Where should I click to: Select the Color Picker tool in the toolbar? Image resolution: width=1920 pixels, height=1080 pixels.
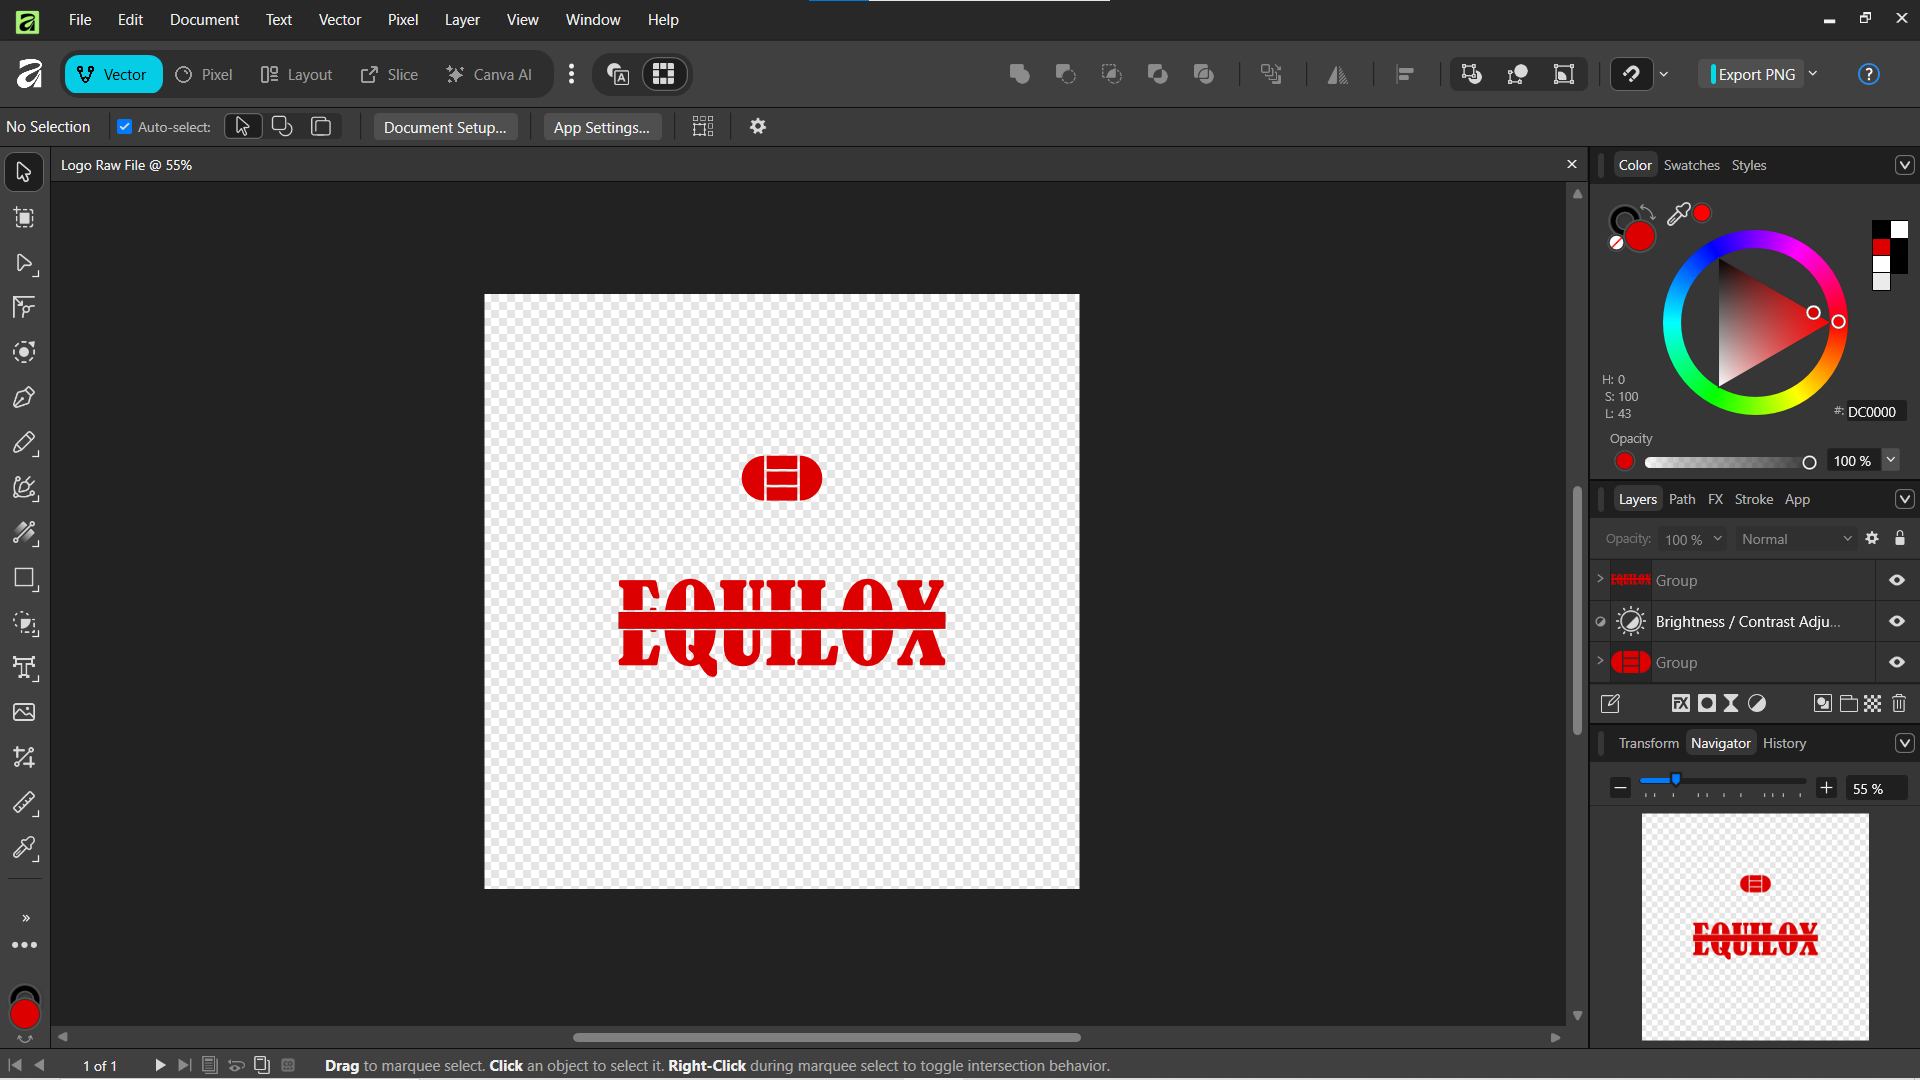point(24,848)
